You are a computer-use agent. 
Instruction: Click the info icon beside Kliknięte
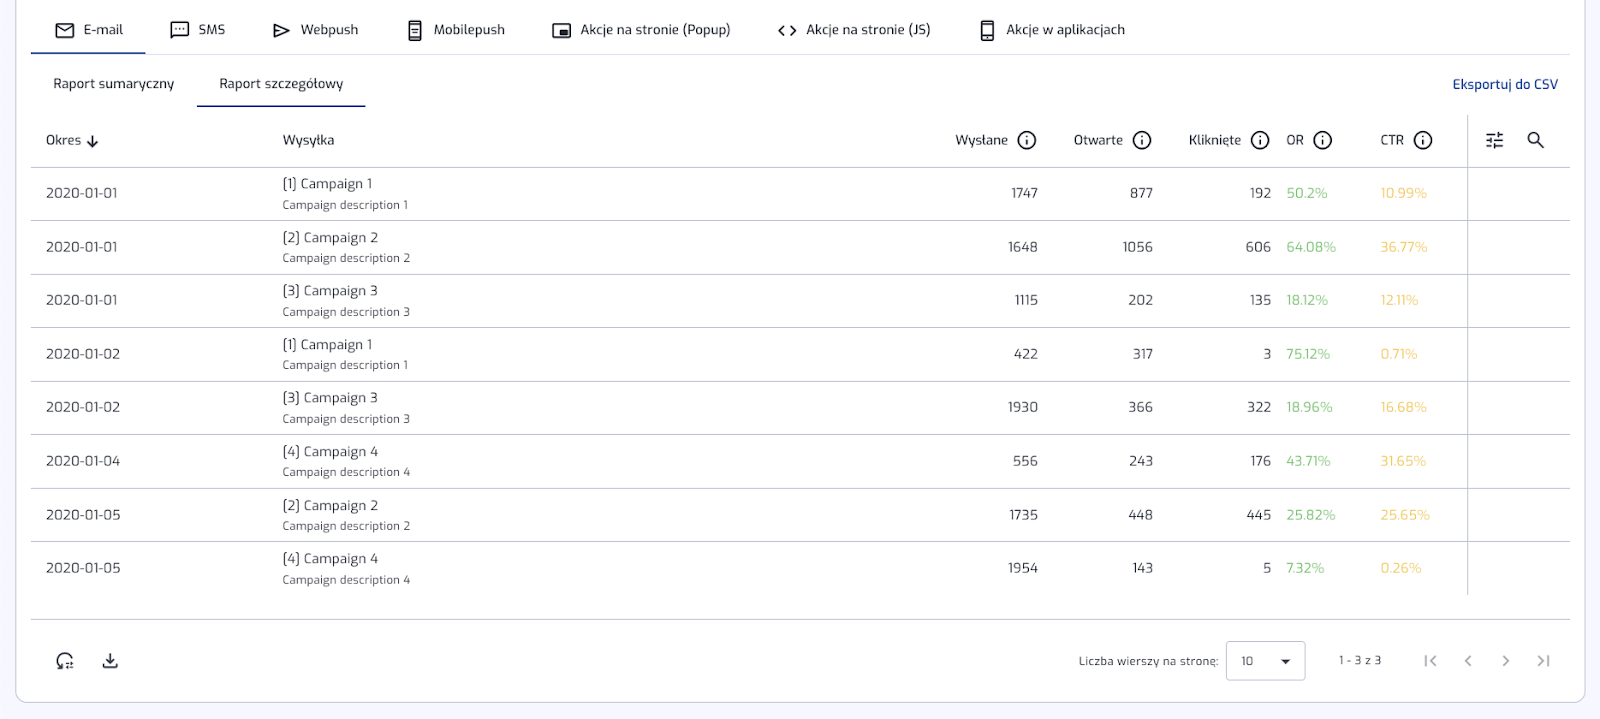coord(1260,140)
